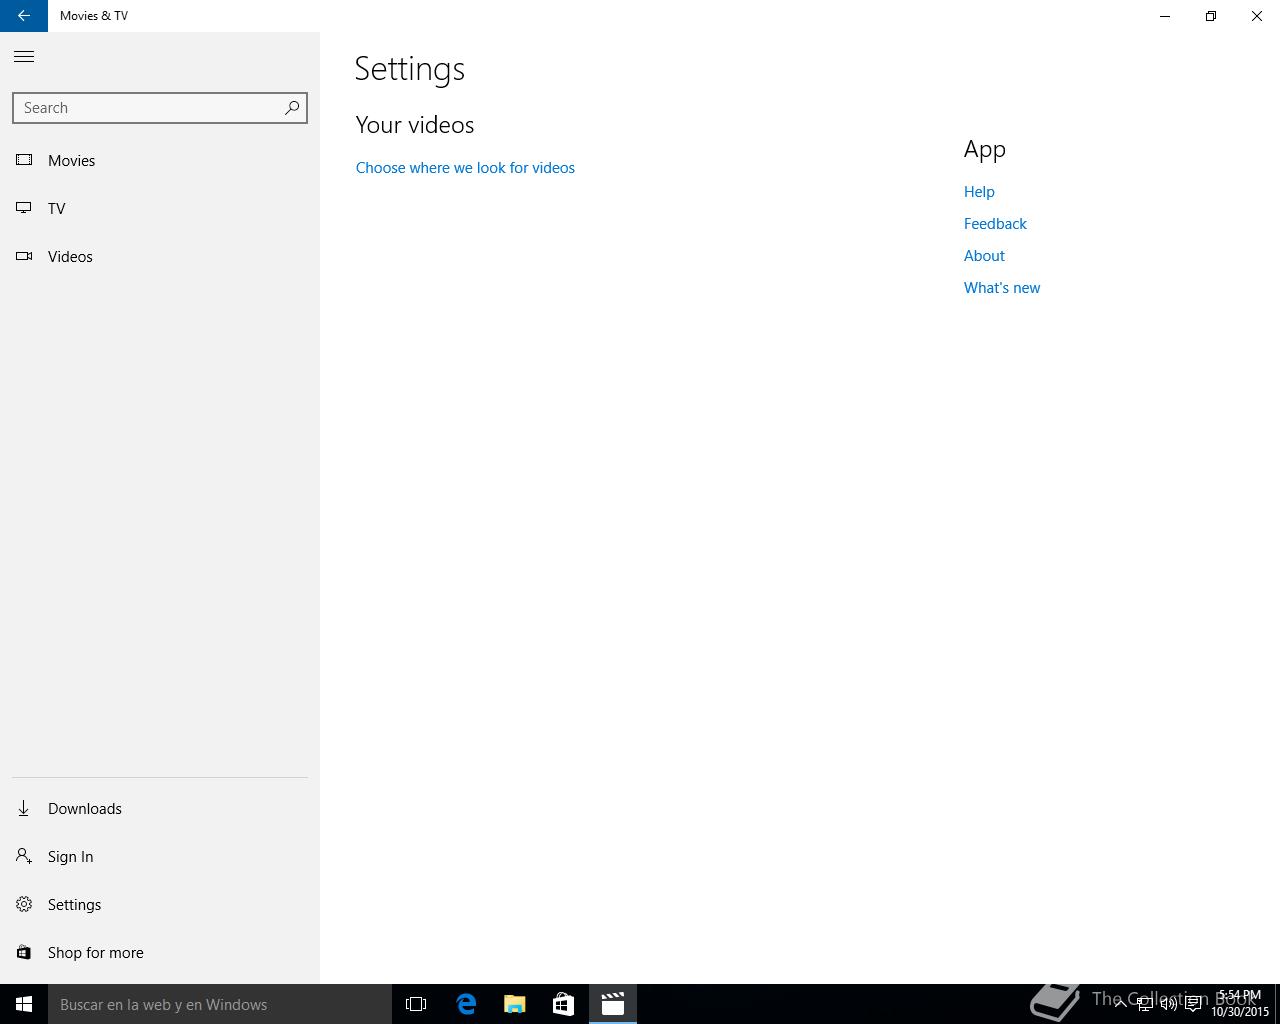The height and width of the screenshot is (1024, 1280).
Task: Open the TV section label
Action: (57, 209)
